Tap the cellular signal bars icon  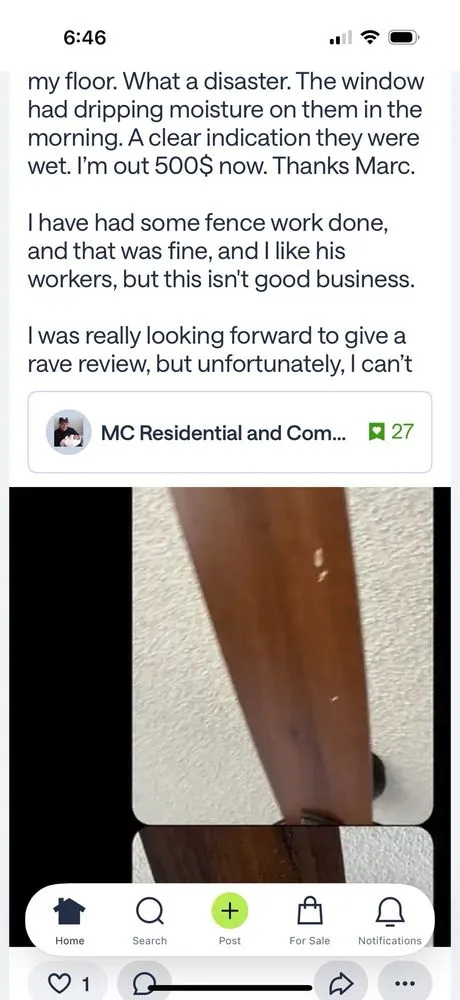coord(341,39)
